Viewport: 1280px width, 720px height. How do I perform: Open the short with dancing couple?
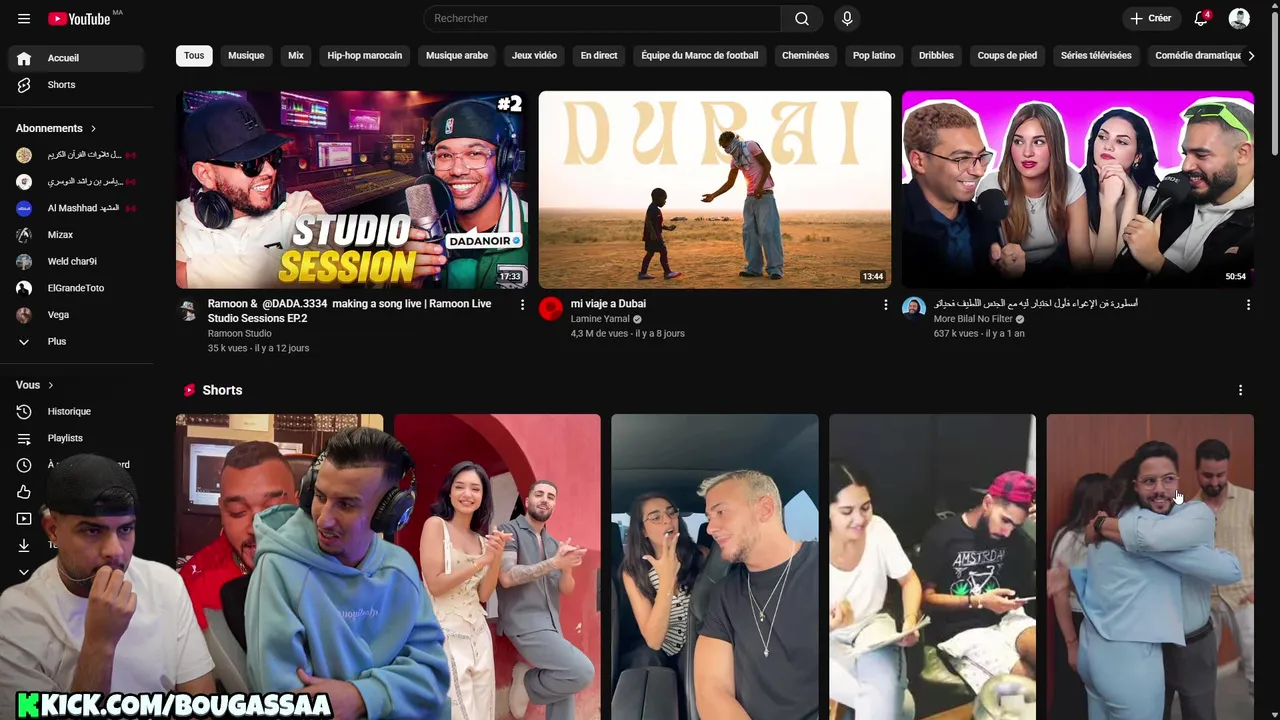[497, 567]
